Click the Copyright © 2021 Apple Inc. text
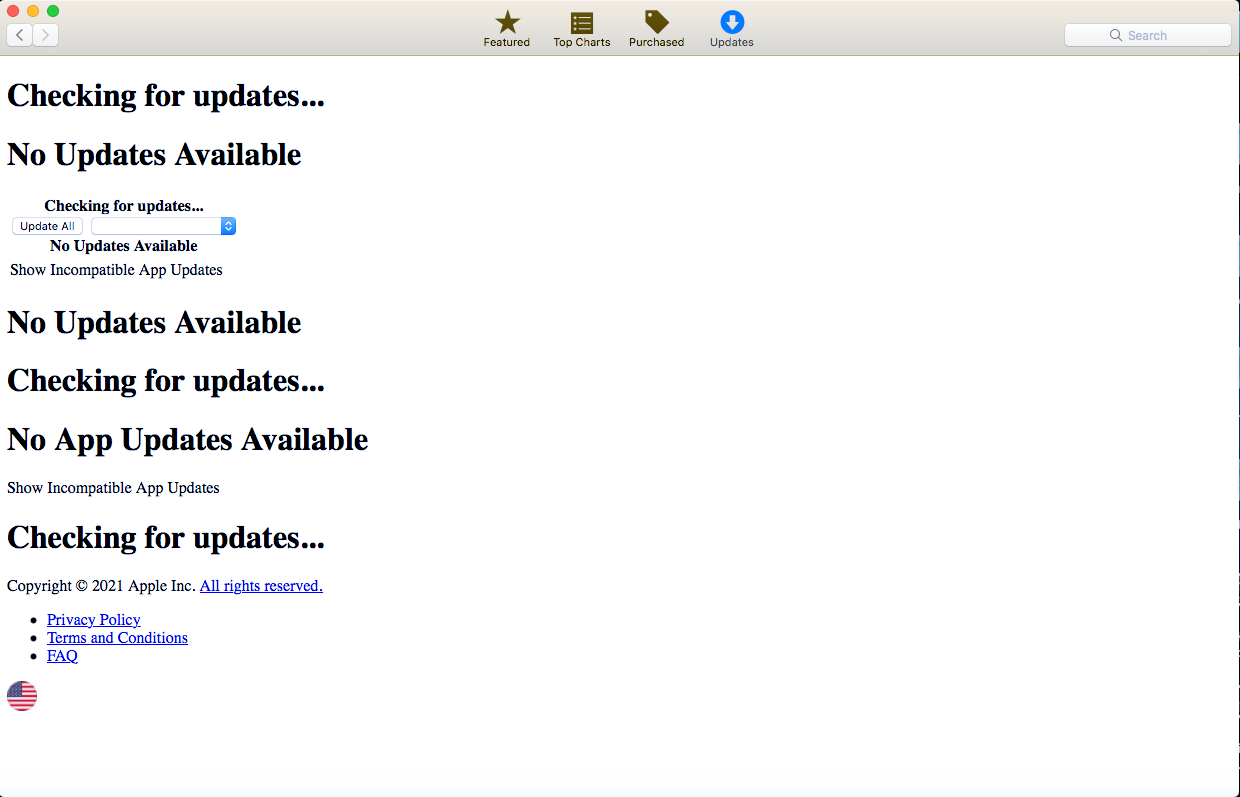 click(x=101, y=586)
